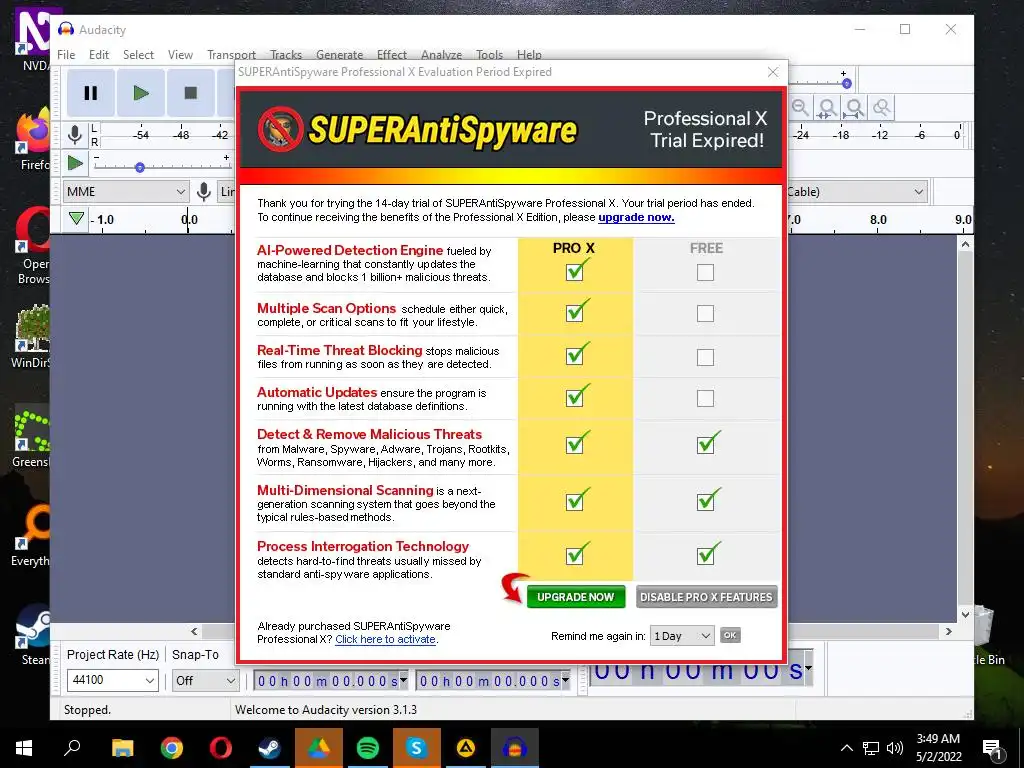The height and width of the screenshot is (768, 1024).
Task: Open the playback device dropdown ending in Cable)
Action: click(918, 191)
